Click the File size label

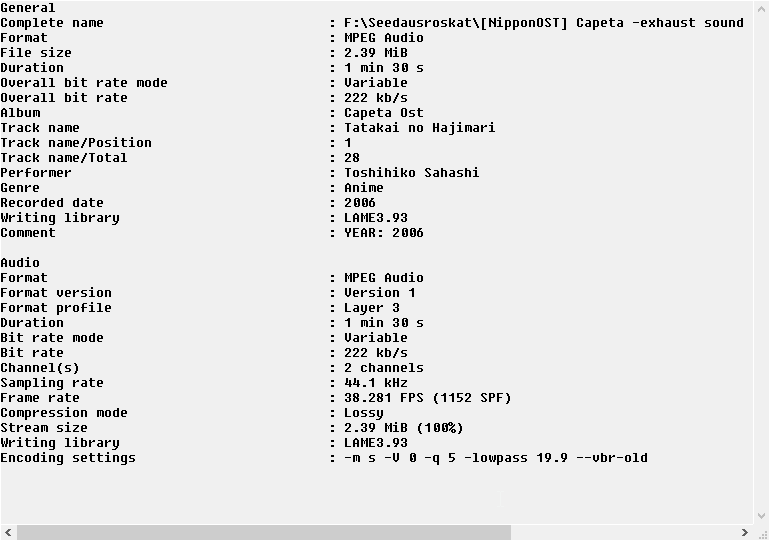tap(36, 53)
